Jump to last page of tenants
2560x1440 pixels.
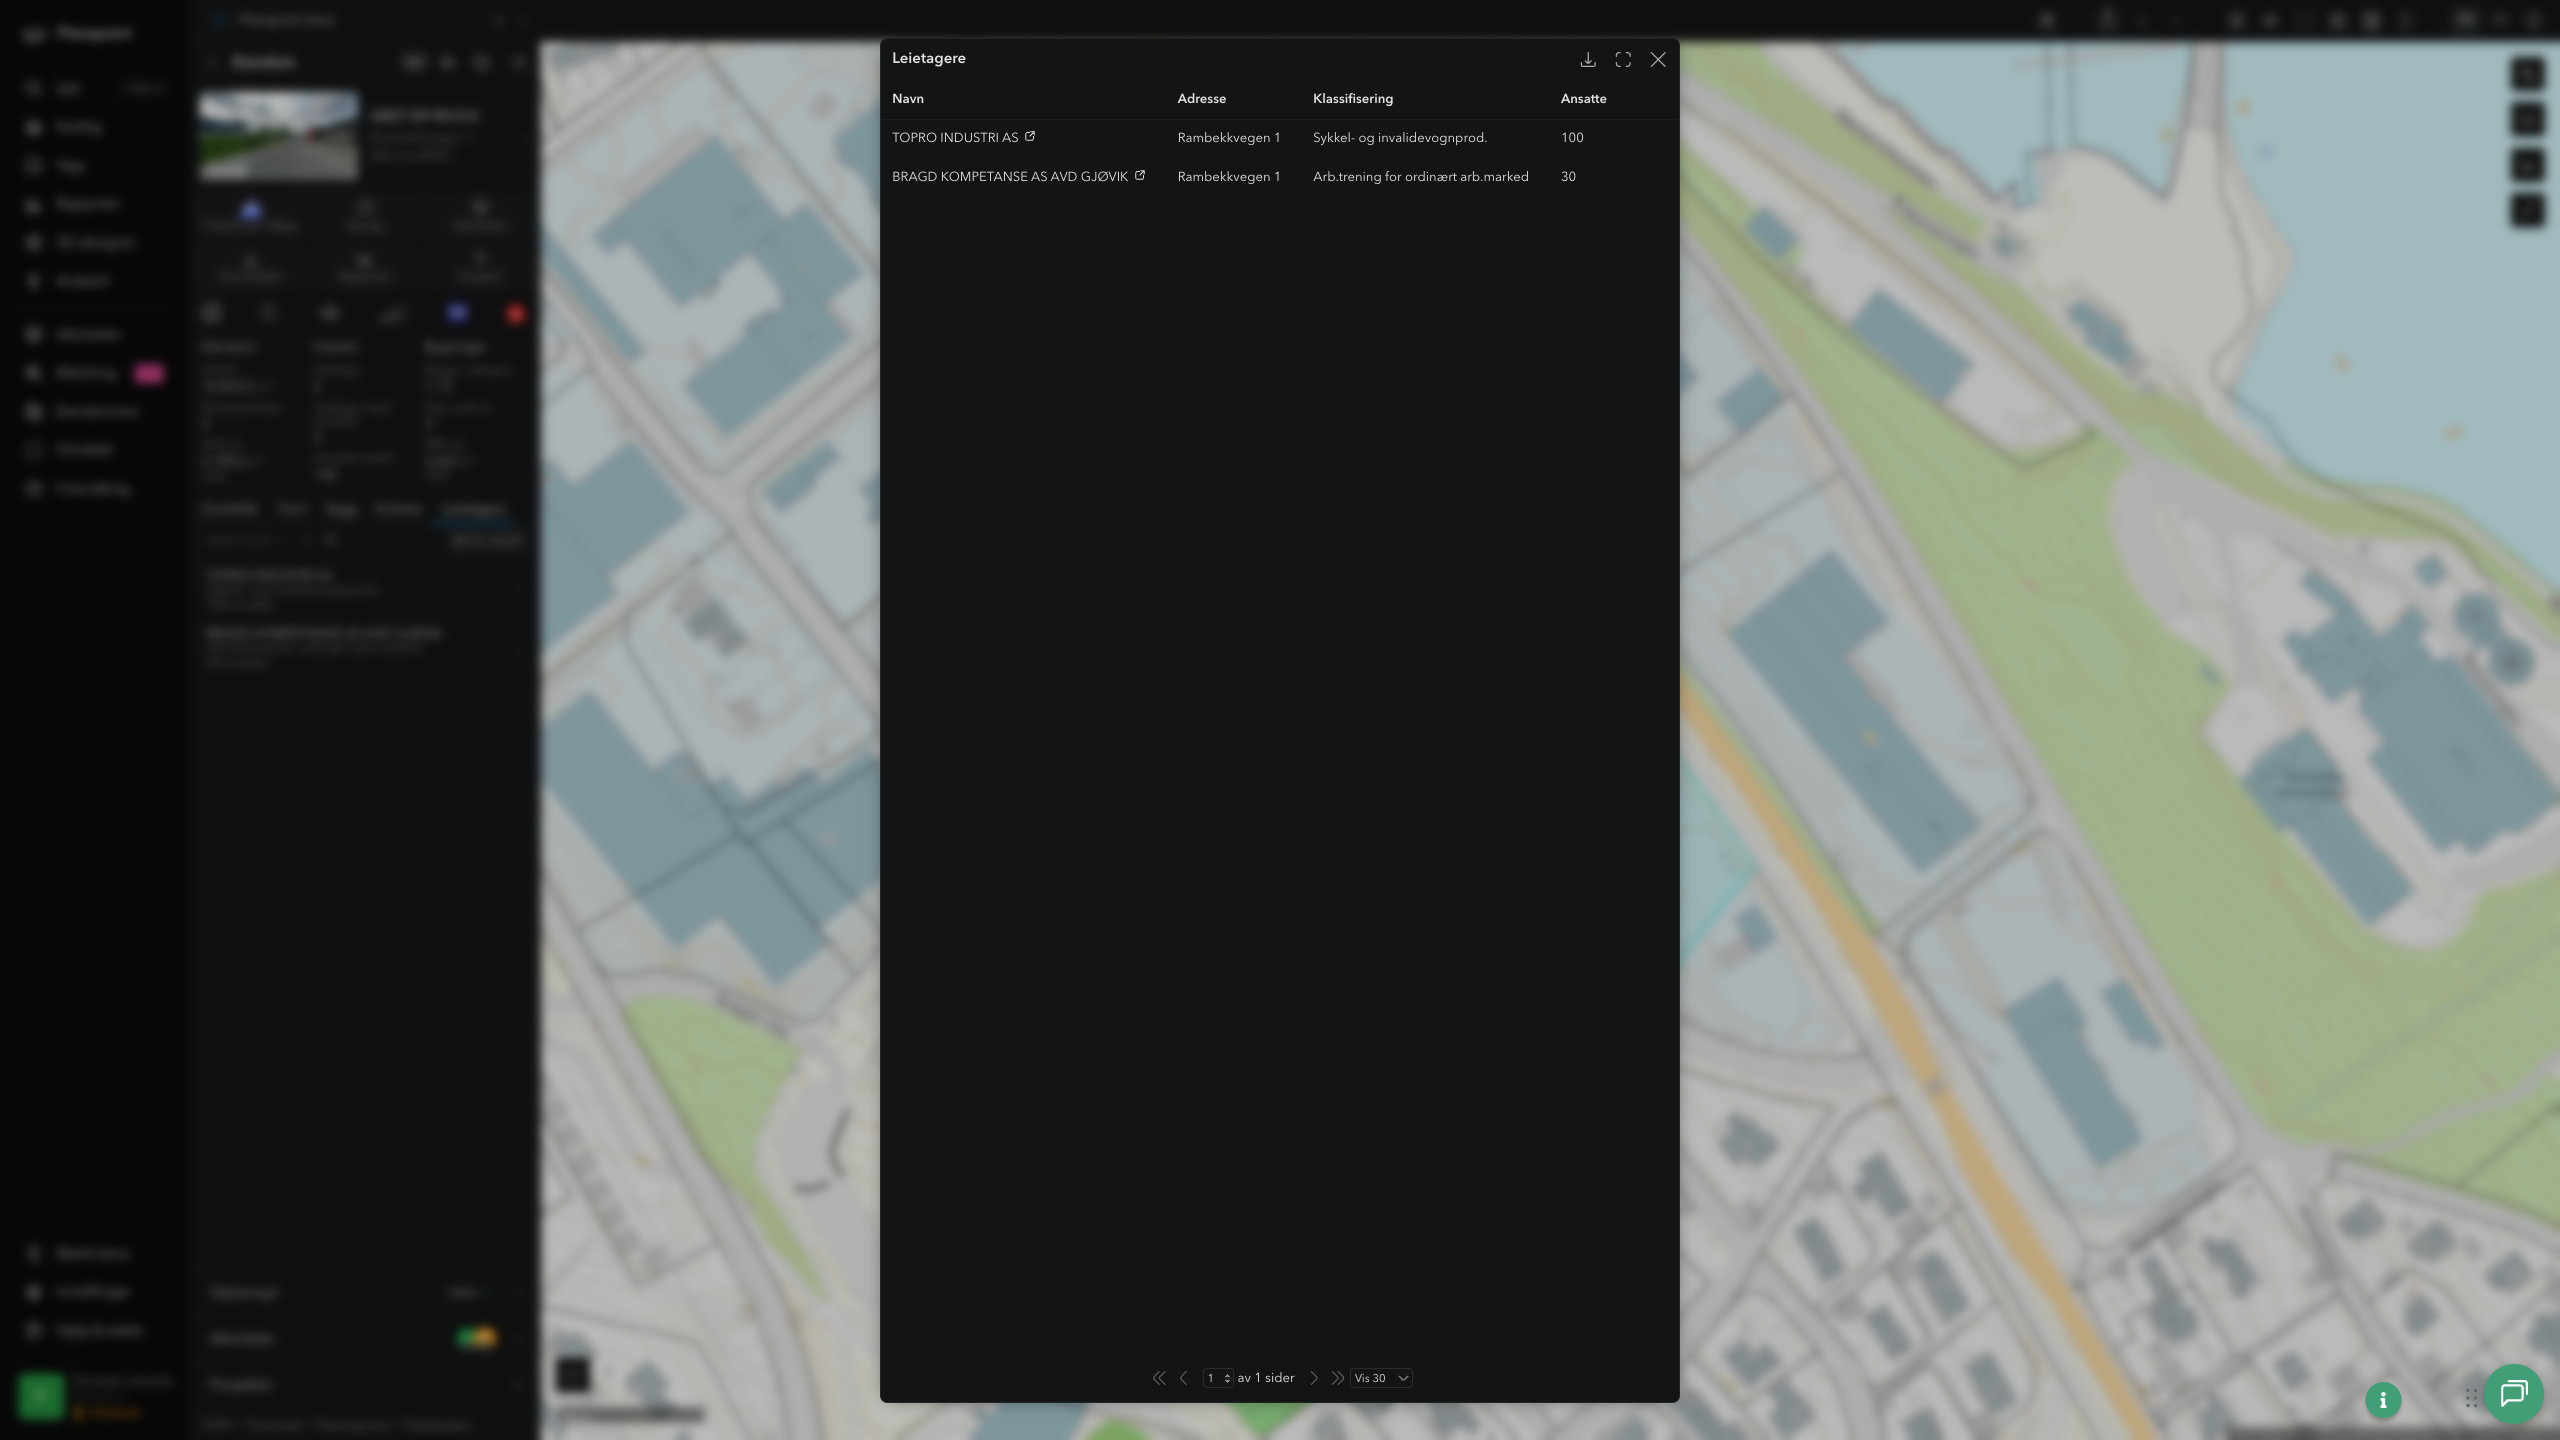click(x=1337, y=1378)
